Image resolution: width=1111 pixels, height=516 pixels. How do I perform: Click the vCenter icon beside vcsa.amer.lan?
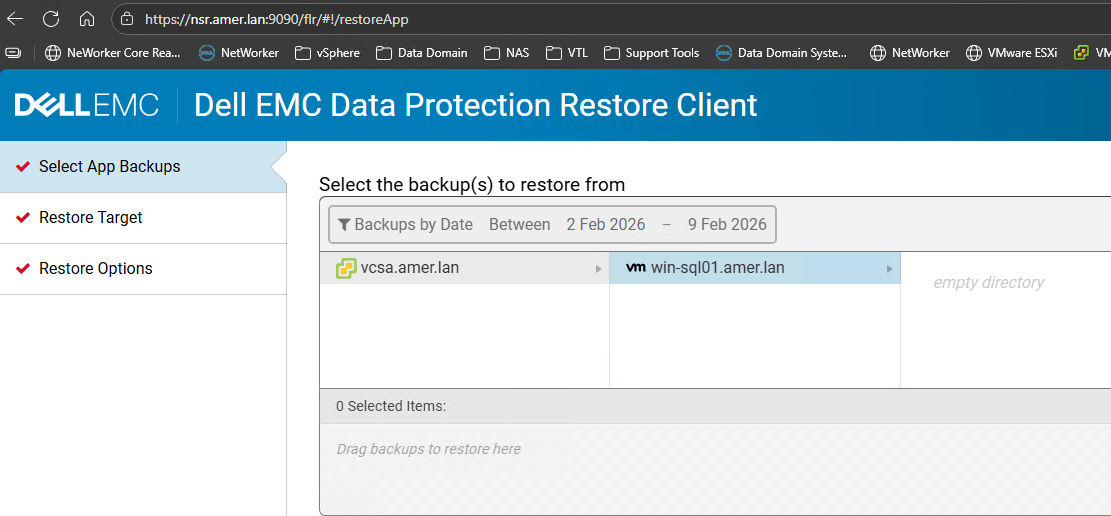click(346, 268)
